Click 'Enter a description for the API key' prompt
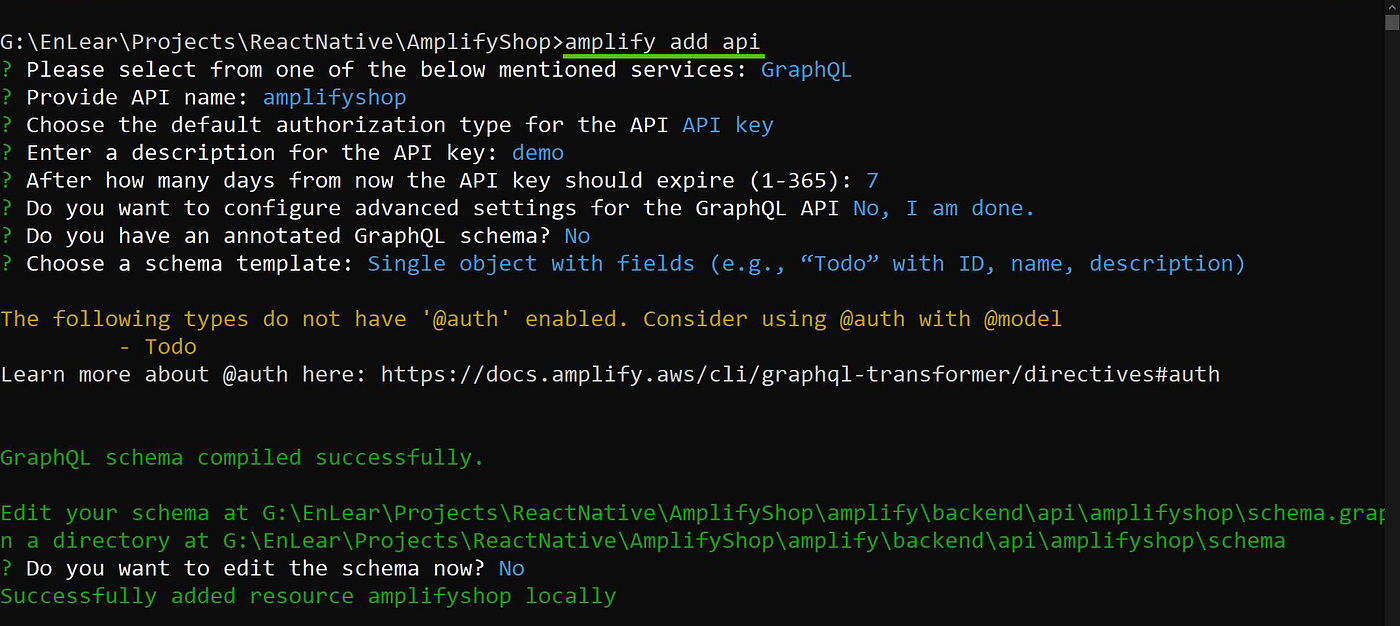Screen dimensions: 1400x626 [x=263, y=153]
